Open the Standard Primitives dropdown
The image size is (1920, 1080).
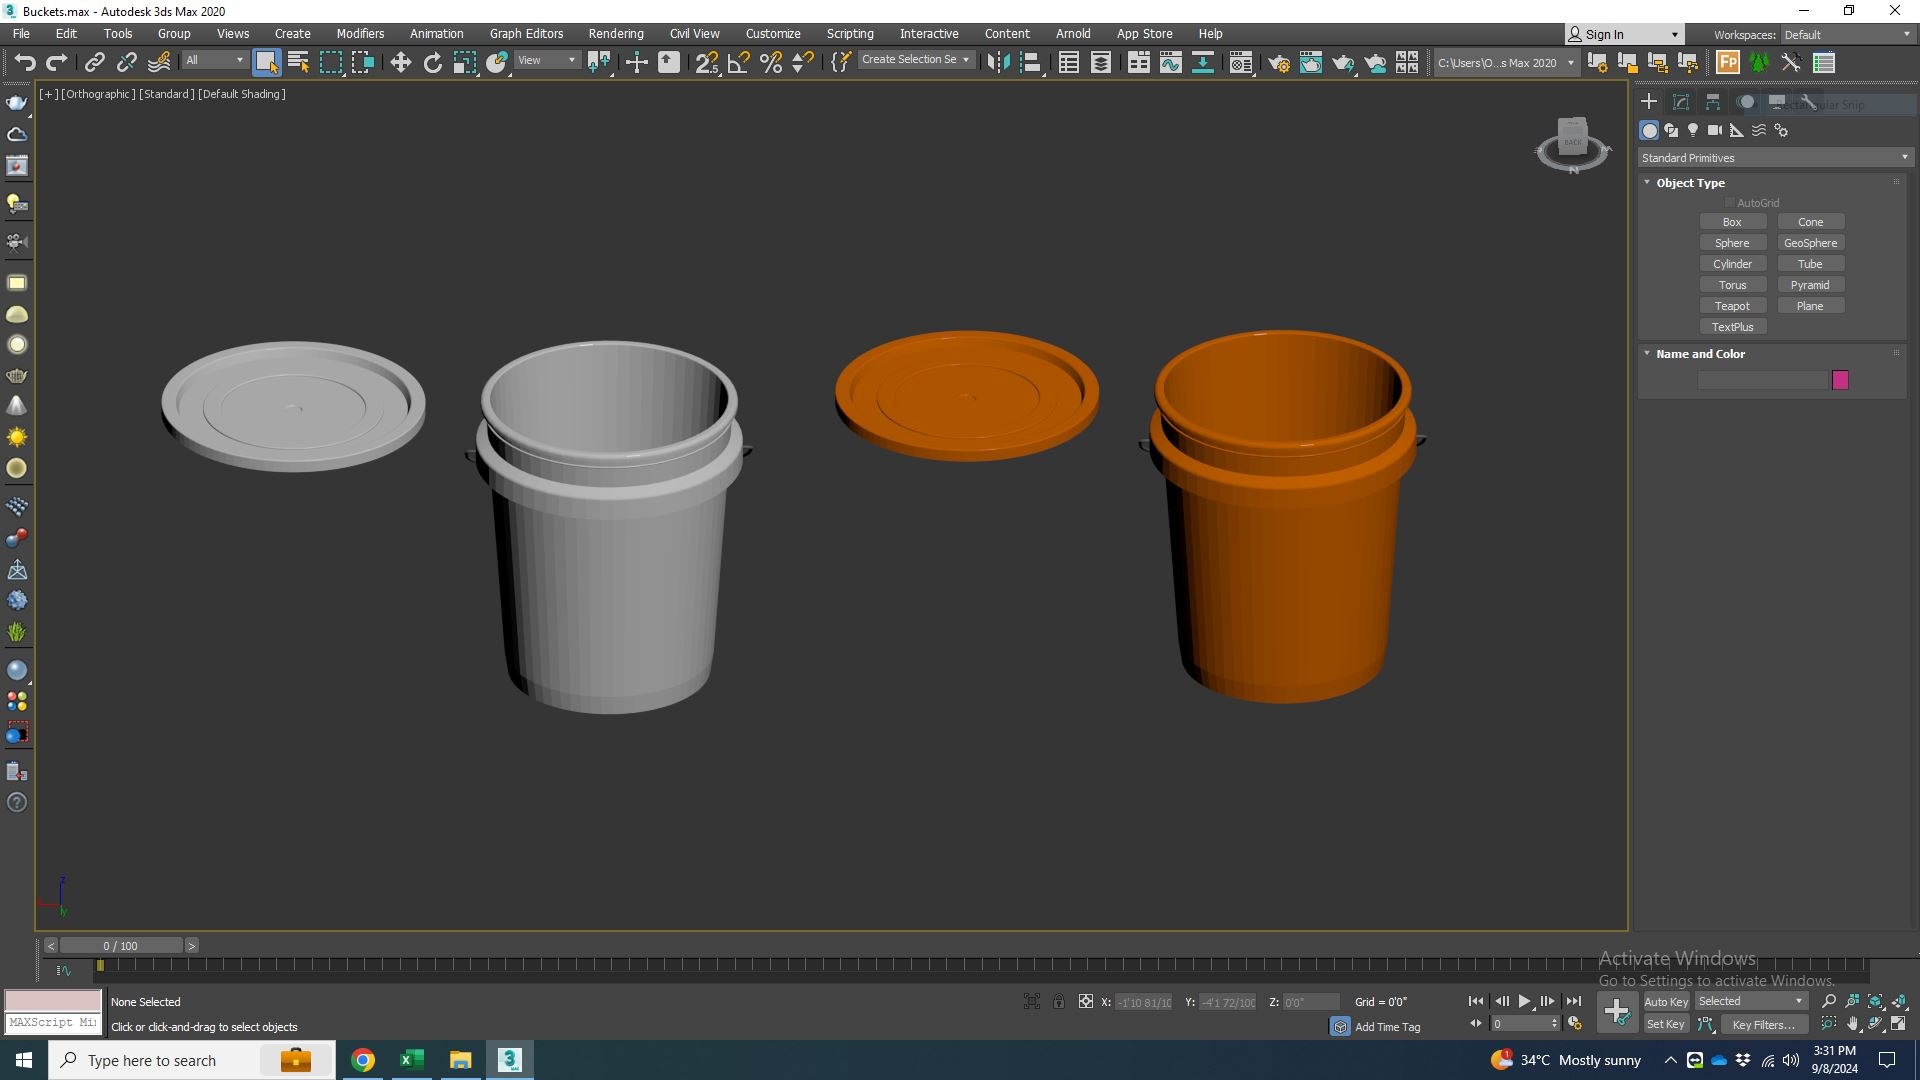pos(1775,158)
